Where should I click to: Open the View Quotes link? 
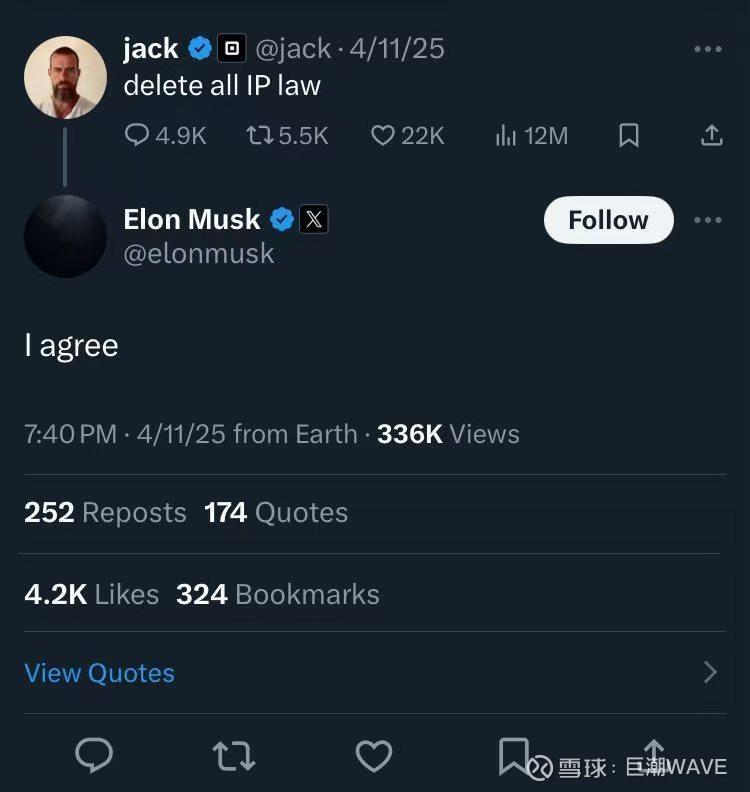point(100,673)
